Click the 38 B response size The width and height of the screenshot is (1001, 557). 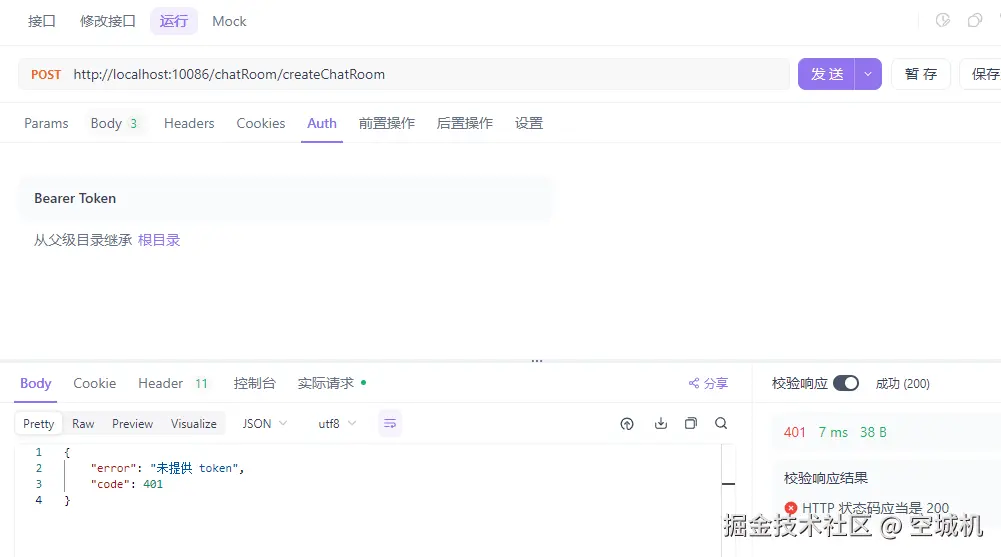coord(873,432)
